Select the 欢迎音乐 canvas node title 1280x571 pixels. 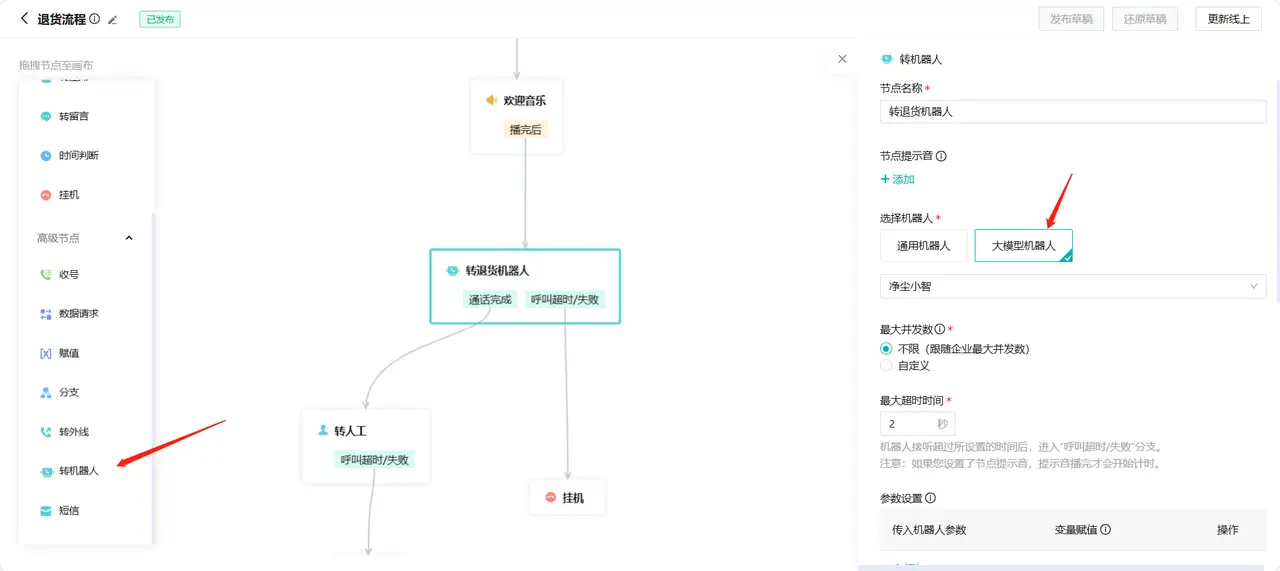524,100
